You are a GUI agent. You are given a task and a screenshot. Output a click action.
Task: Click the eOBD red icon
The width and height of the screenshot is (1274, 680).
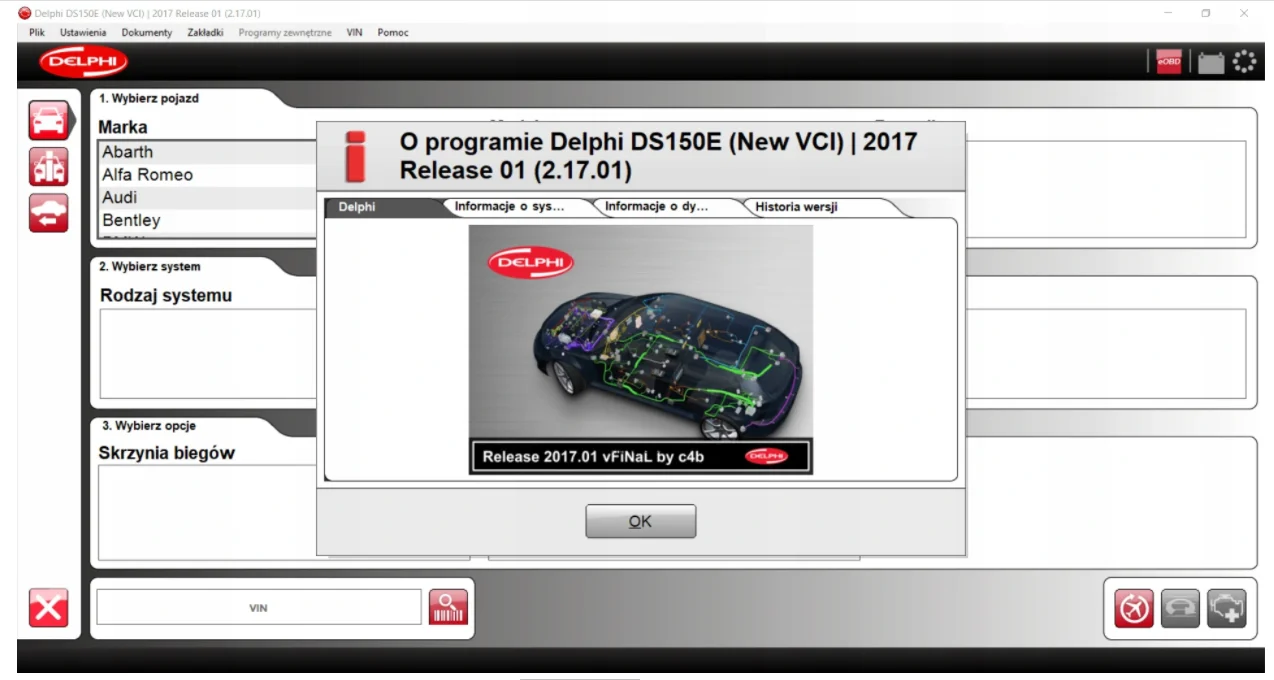click(1168, 62)
